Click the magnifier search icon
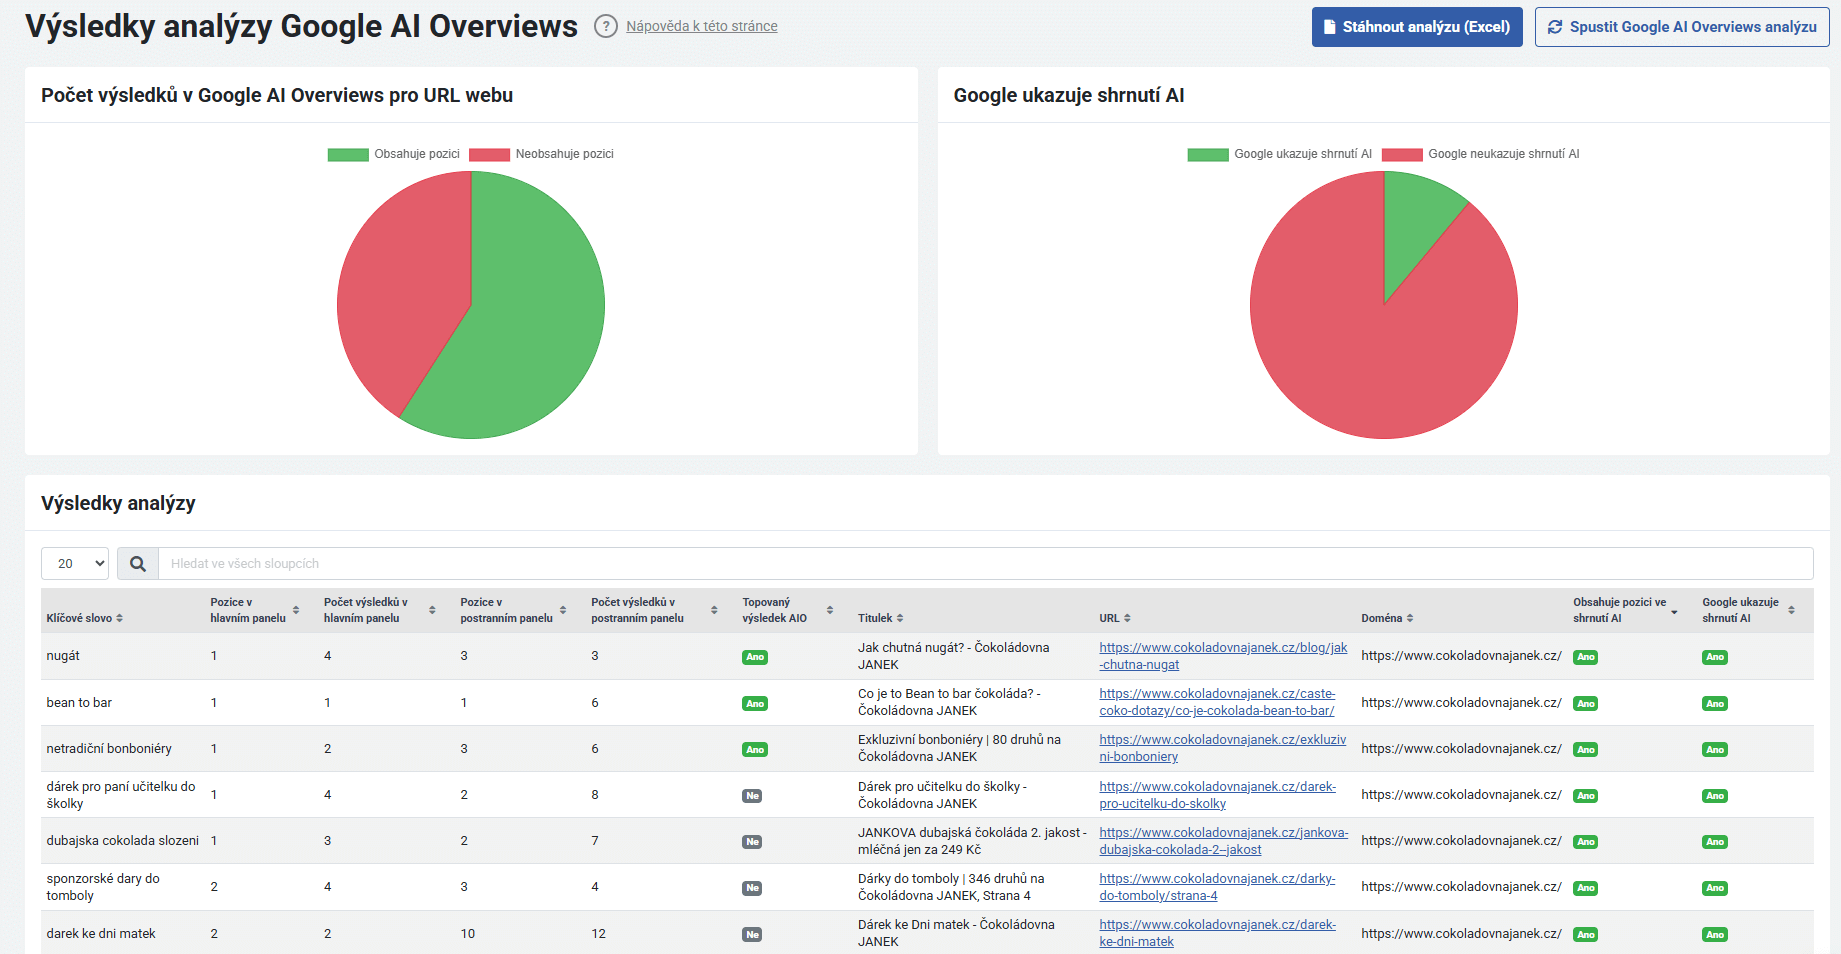The width and height of the screenshot is (1841, 954). pyautogui.click(x=138, y=564)
